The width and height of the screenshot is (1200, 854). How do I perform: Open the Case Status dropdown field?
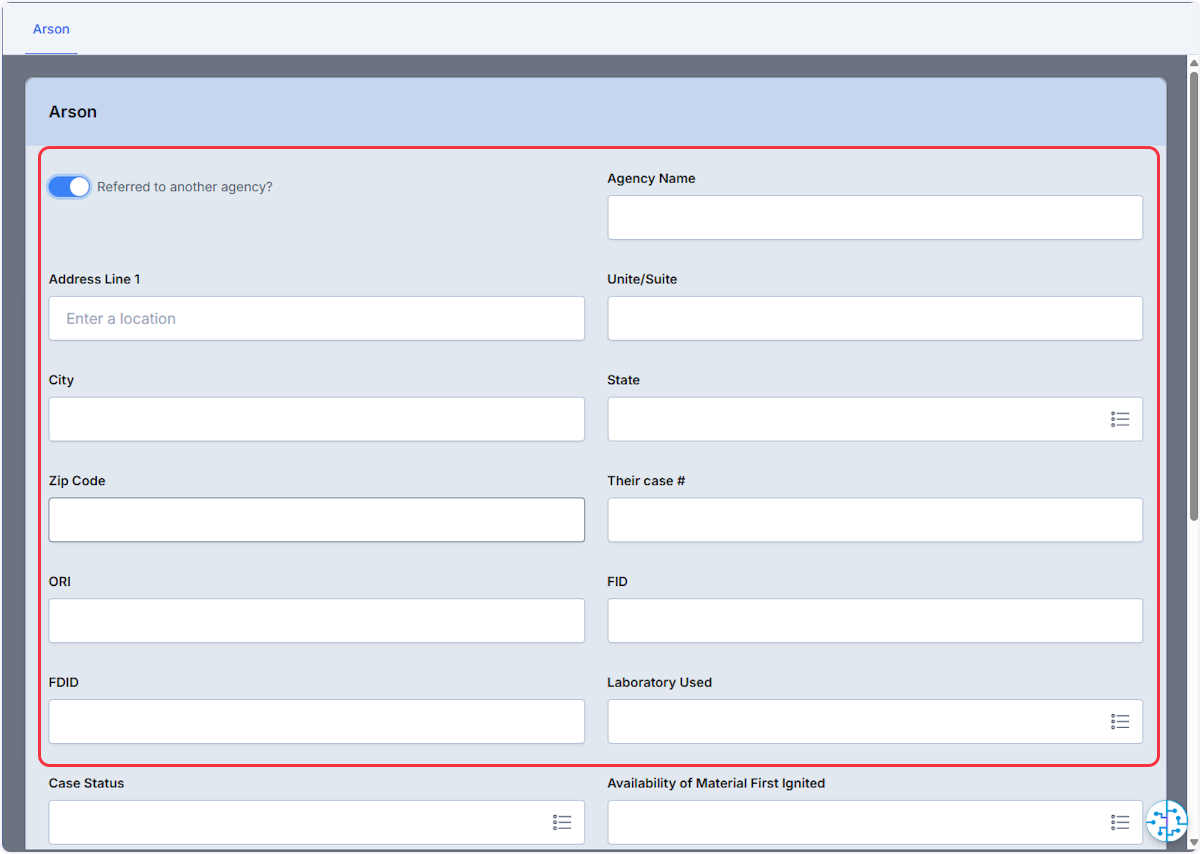(316, 822)
